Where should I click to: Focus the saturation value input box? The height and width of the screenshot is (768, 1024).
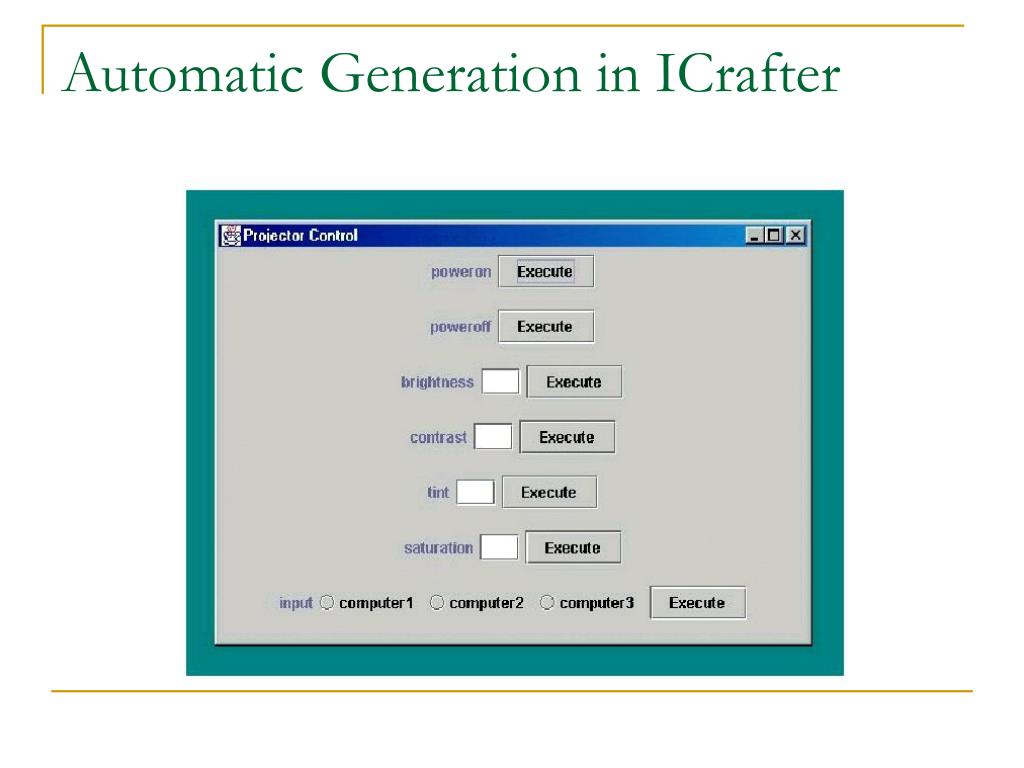(499, 547)
